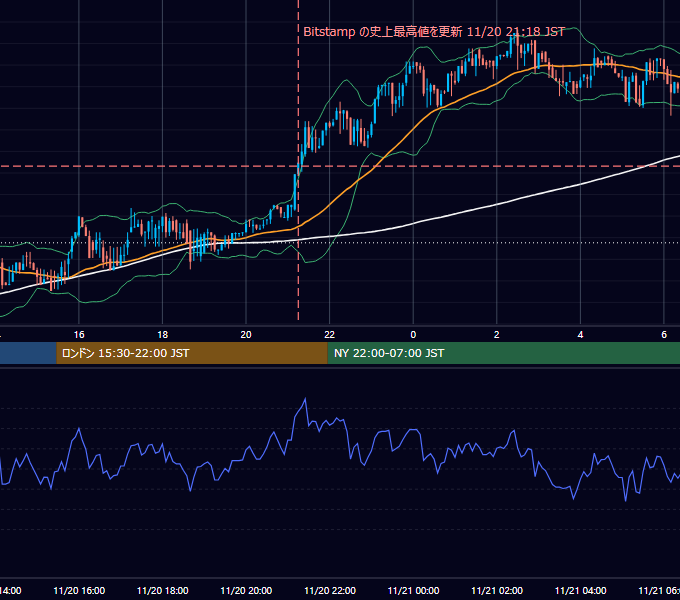Select the NY 22:00-07:00 JST session bar
680x600 pixels.
click(503, 353)
